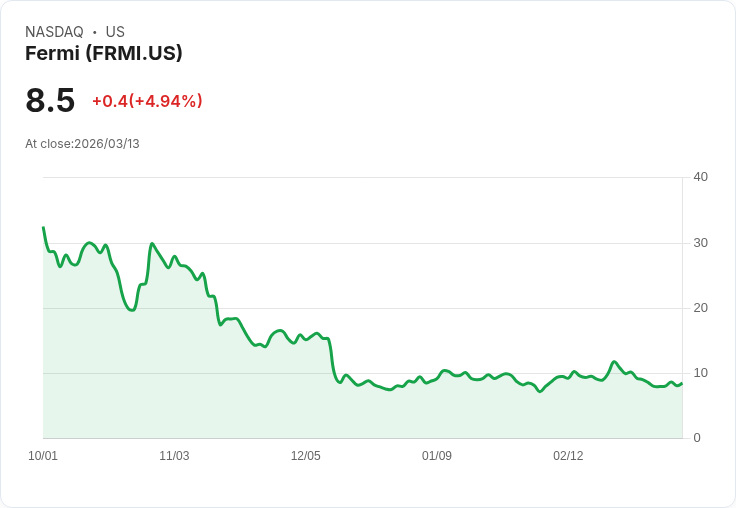The width and height of the screenshot is (736, 508).
Task: Click the US market label
Action: pos(115,32)
